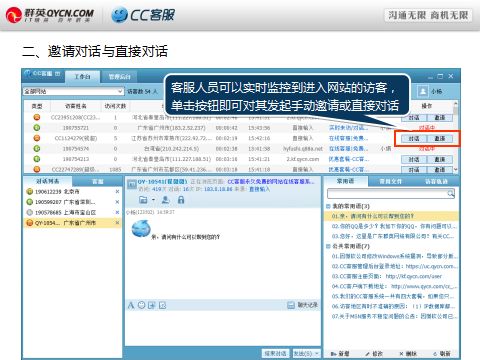This screenshot has height=360, width=480.
Task: Click the padlock icon in chat header
Action: point(181,200)
